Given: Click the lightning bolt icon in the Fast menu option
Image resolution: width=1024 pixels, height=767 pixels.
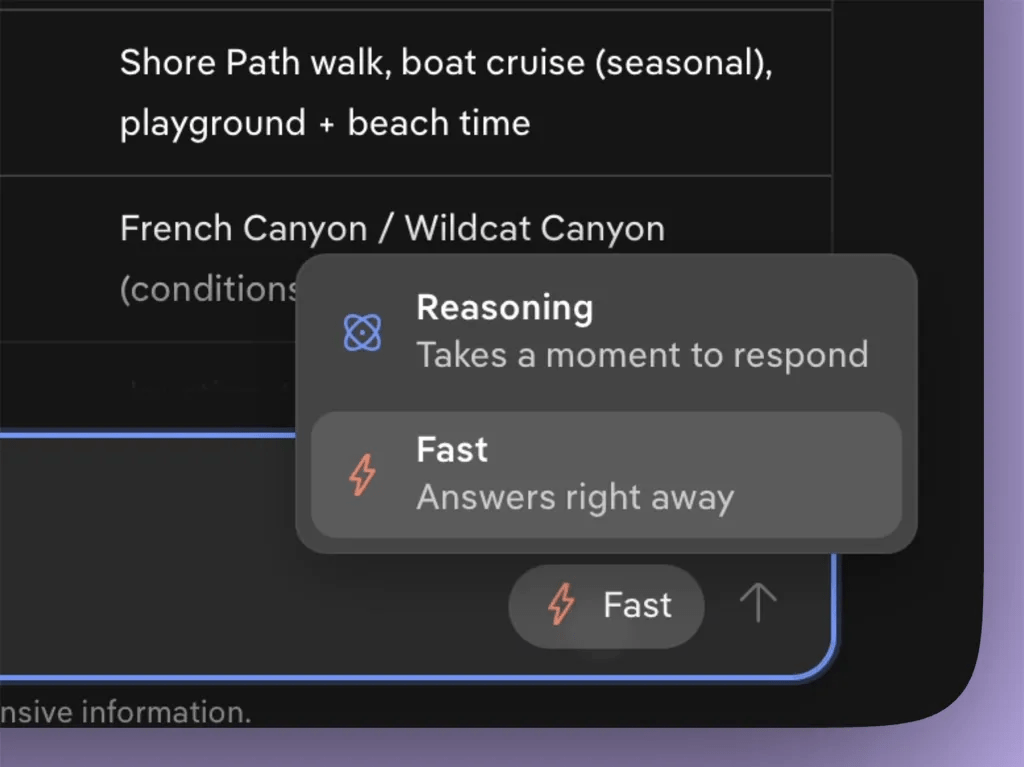Looking at the screenshot, I should click(x=361, y=475).
